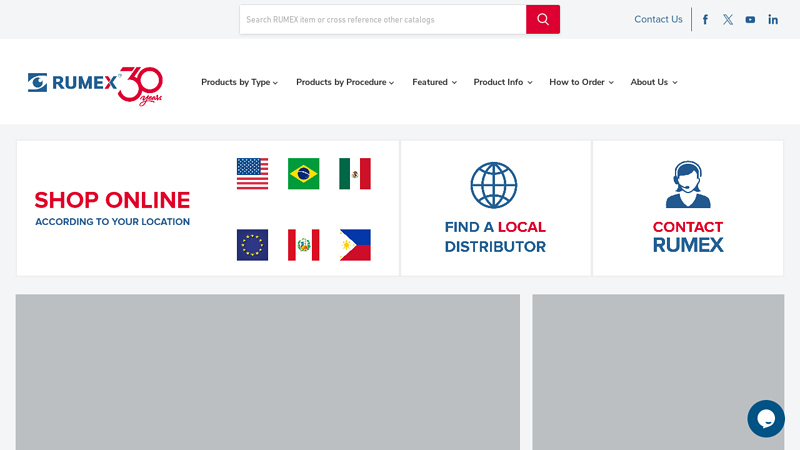
Task: Expand the How to Order menu
Action: click(581, 82)
